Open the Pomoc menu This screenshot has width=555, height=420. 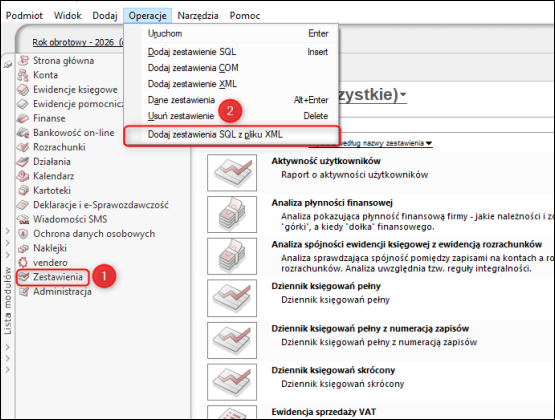[x=245, y=16]
